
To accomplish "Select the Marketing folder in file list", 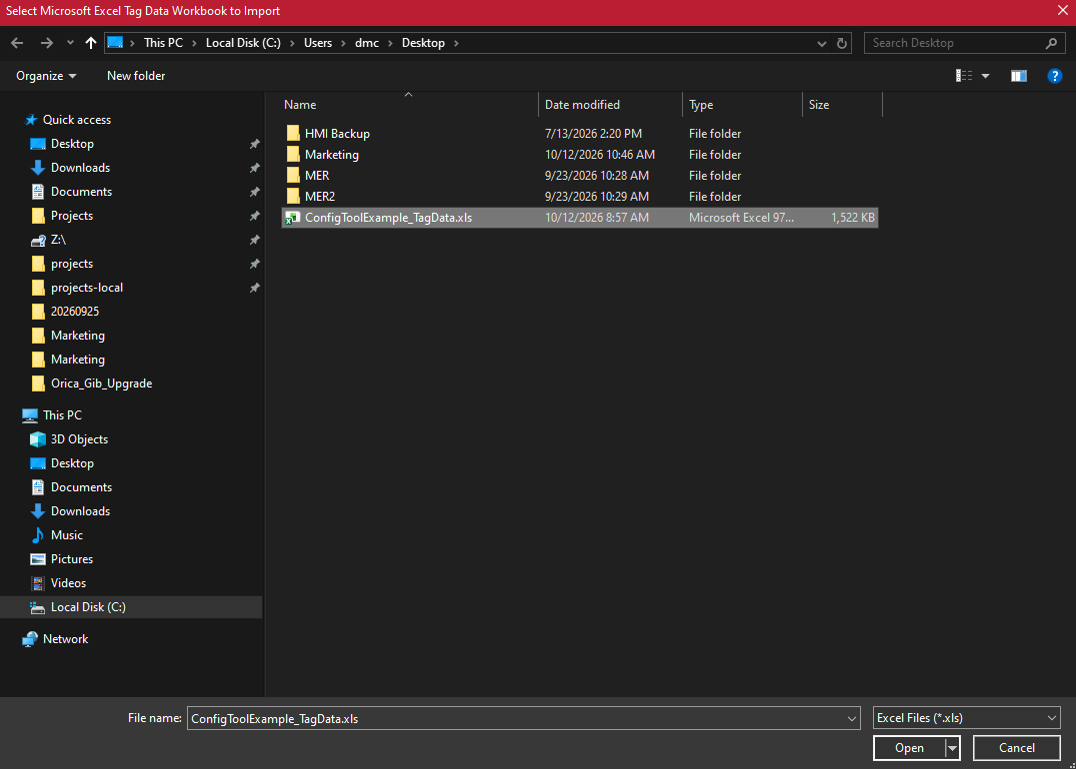I will coord(331,154).
